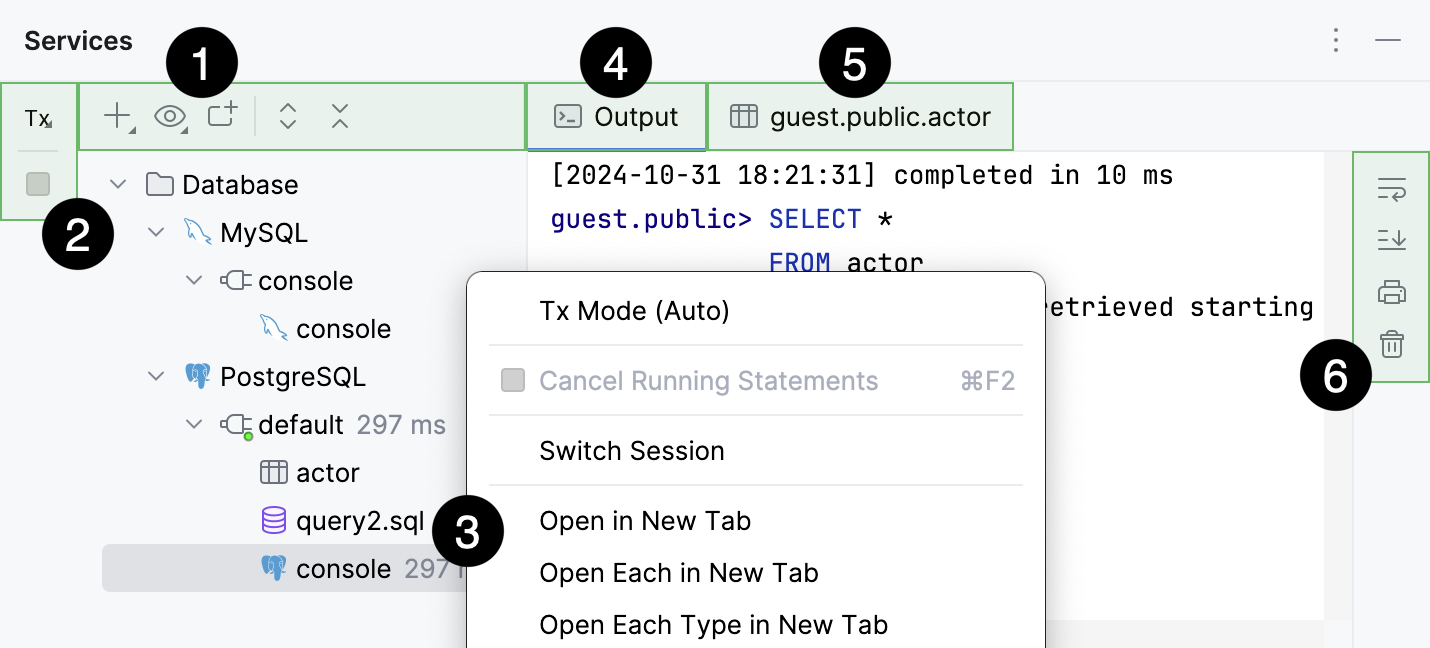Click the eye View Options icon
Image resolution: width=1430 pixels, height=648 pixels.
coord(171,117)
